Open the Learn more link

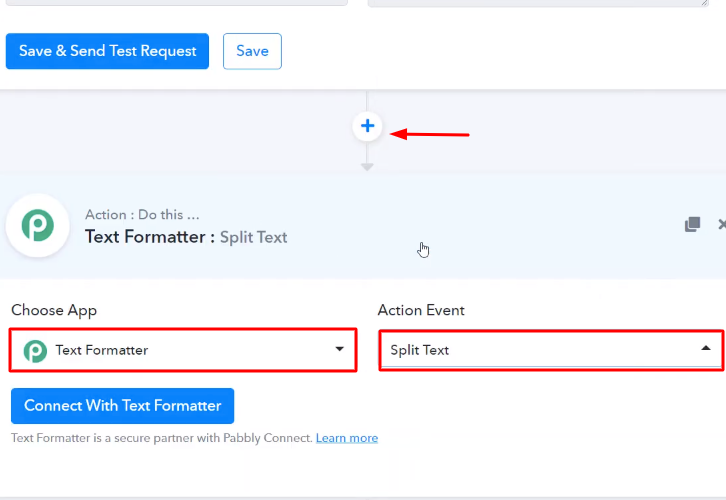coord(347,438)
